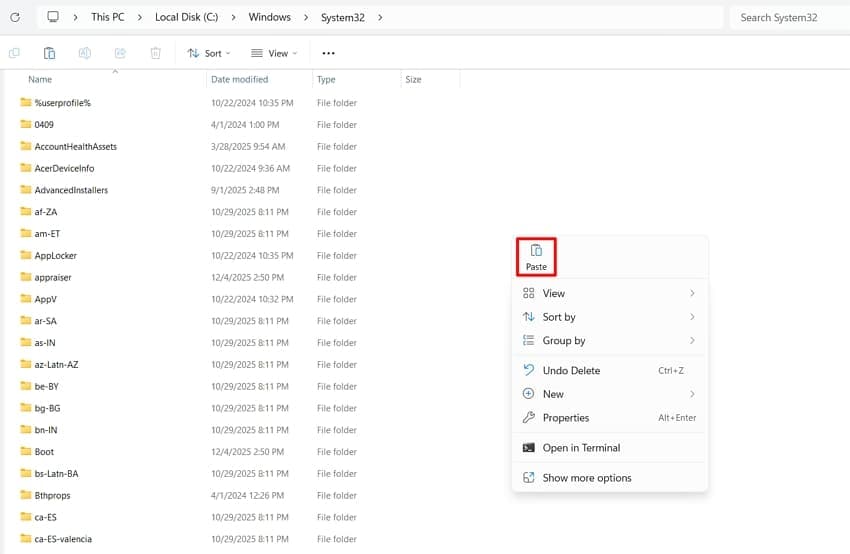Select the Bthprops folder icon

tap(25, 495)
